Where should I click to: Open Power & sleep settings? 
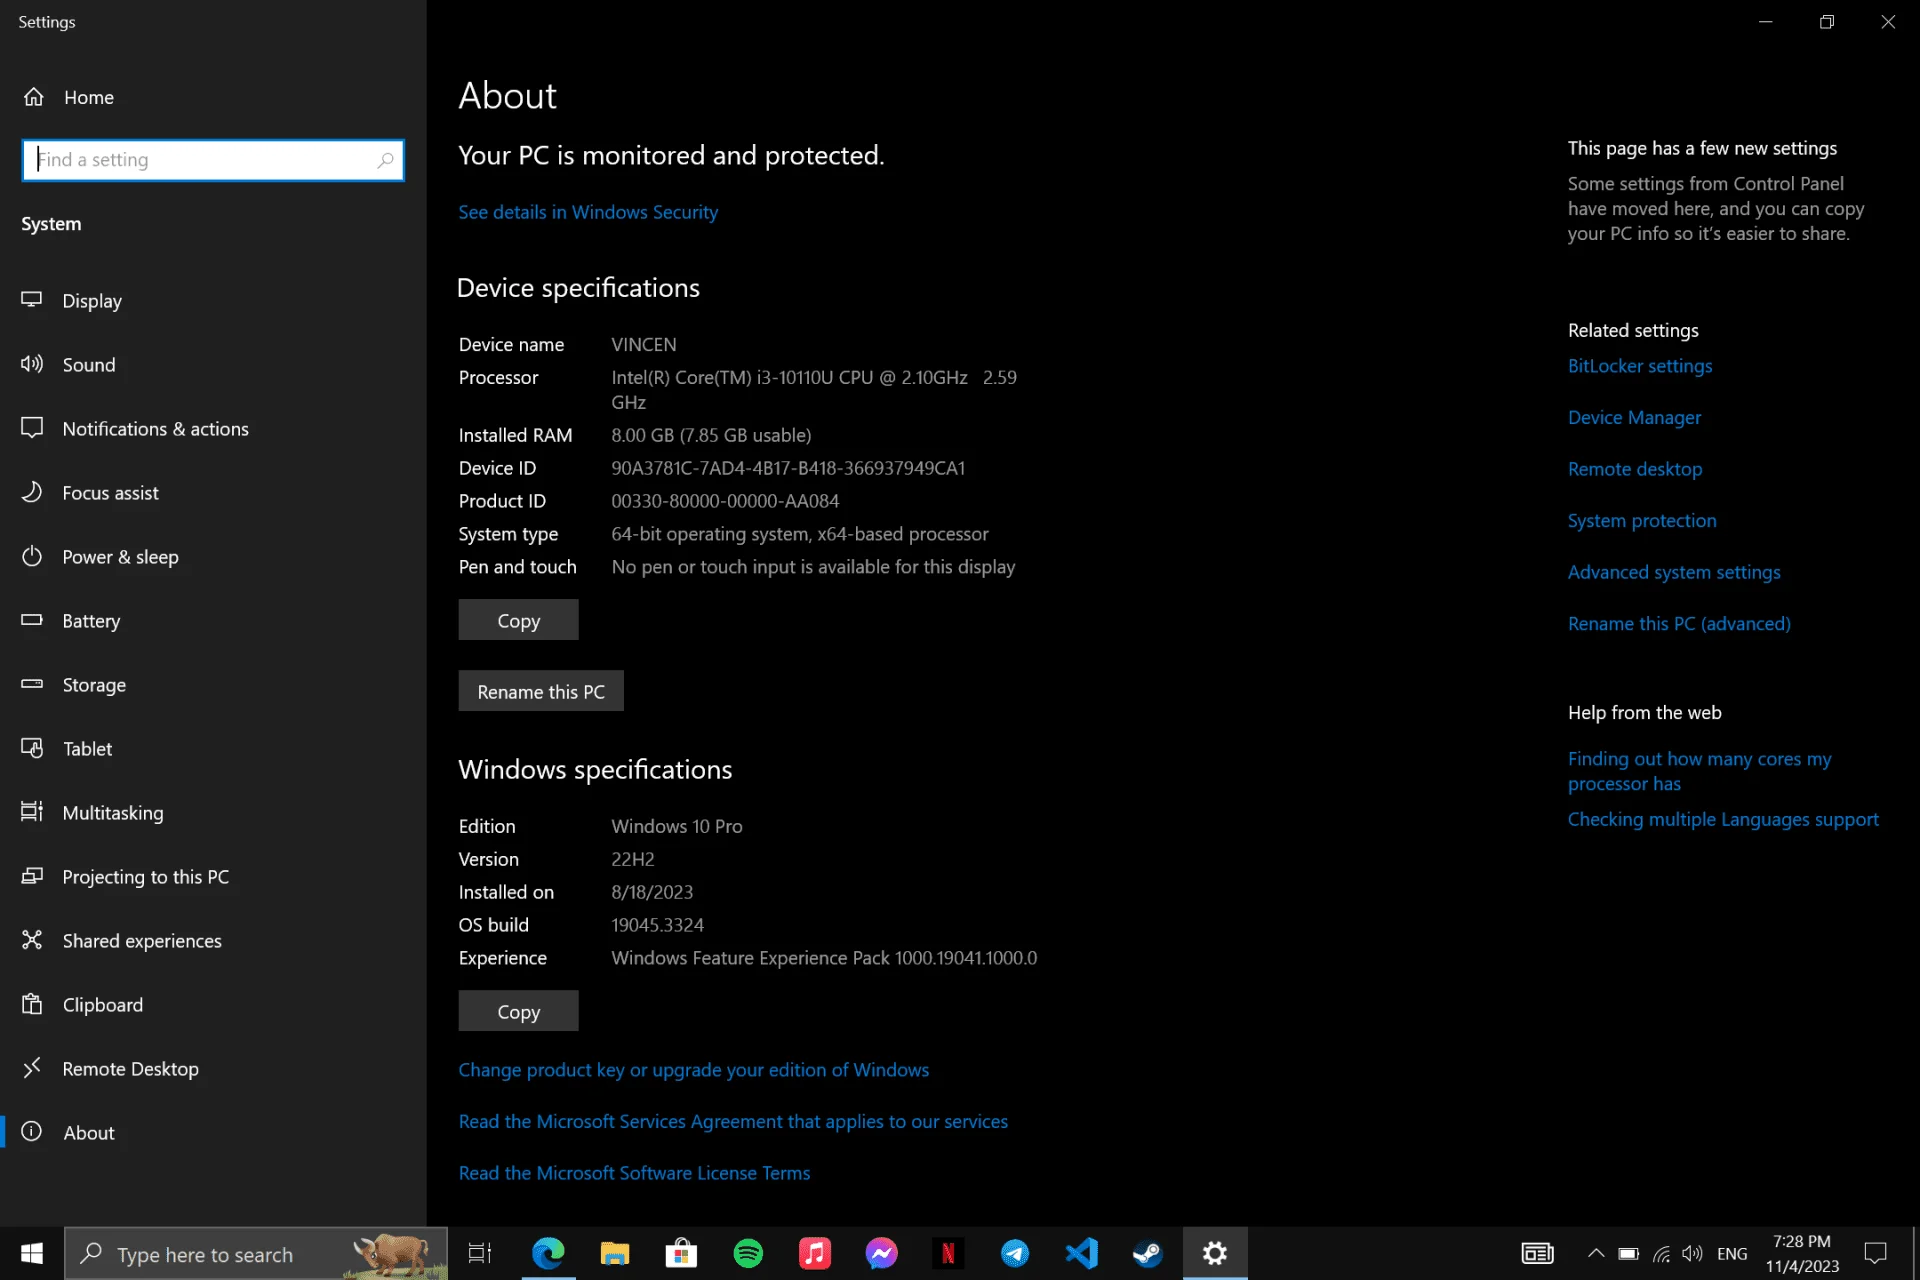[x=213, y=557]
